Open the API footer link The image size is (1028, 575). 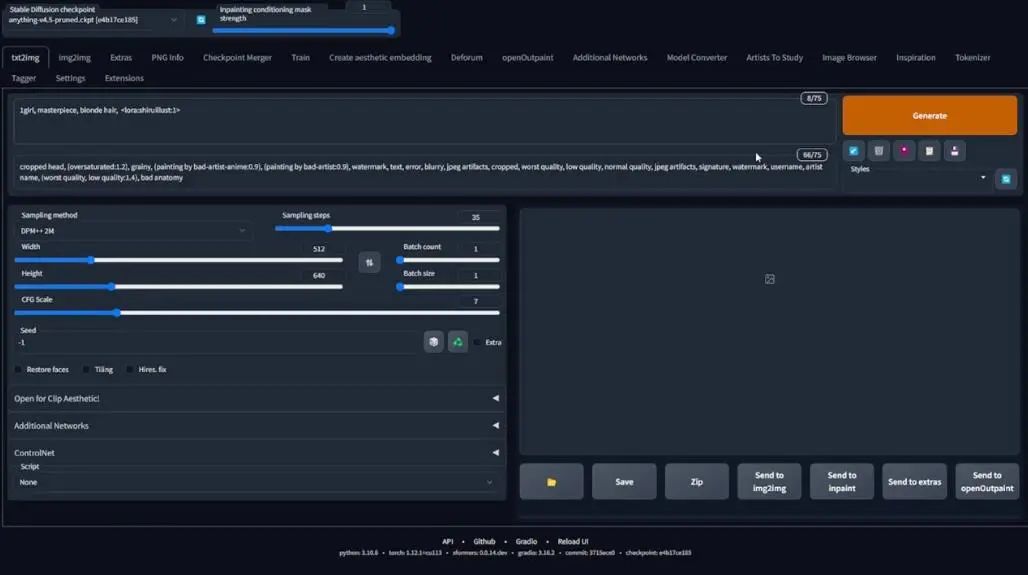[448, 542]
